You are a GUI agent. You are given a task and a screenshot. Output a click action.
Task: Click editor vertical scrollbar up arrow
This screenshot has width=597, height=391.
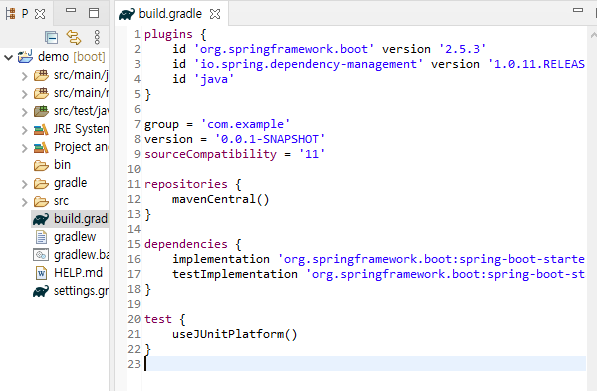pos(593,35)
